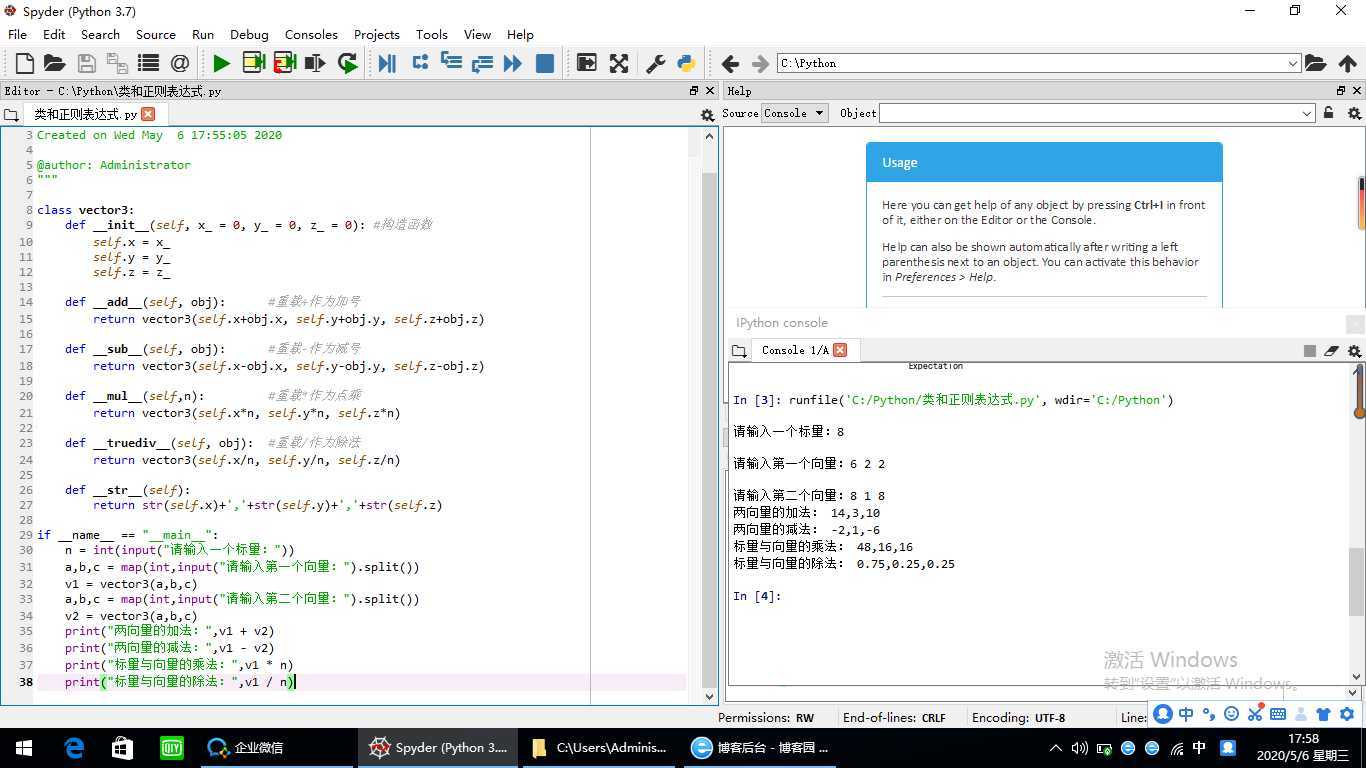
Task: Open Help pane options gear
Action: [1354, 114]
